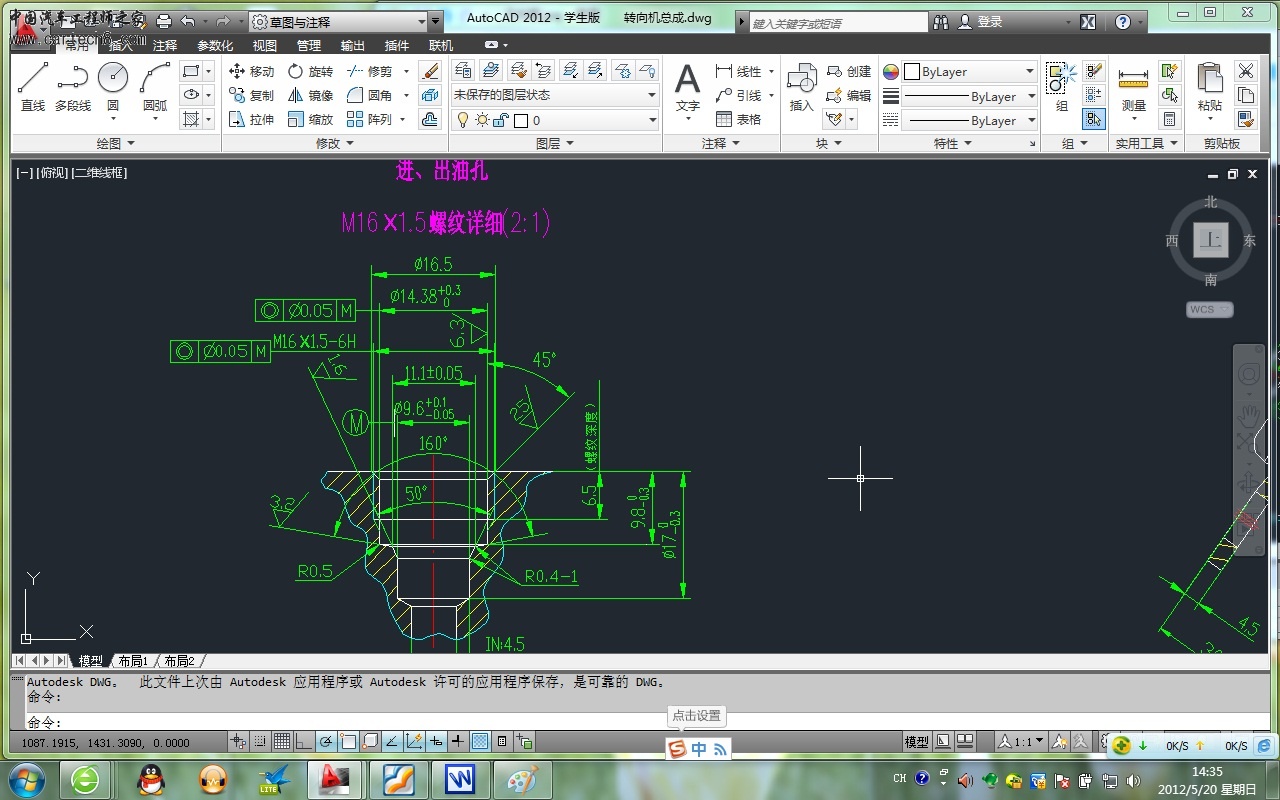Click the print icon in quick access toolbar
Viewport: 1280px width, 800px height.
pyautogui.click(x=164, y=21)
